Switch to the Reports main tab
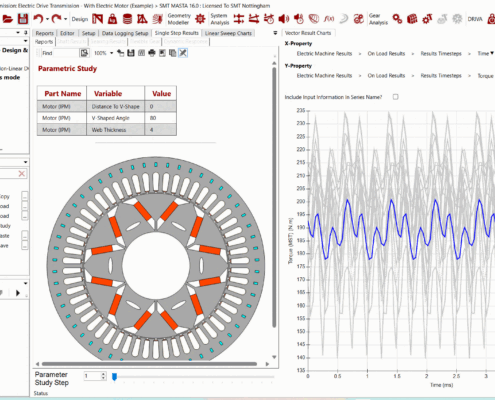The width and height of the screenshot is (495, 400). pos(45,33)
